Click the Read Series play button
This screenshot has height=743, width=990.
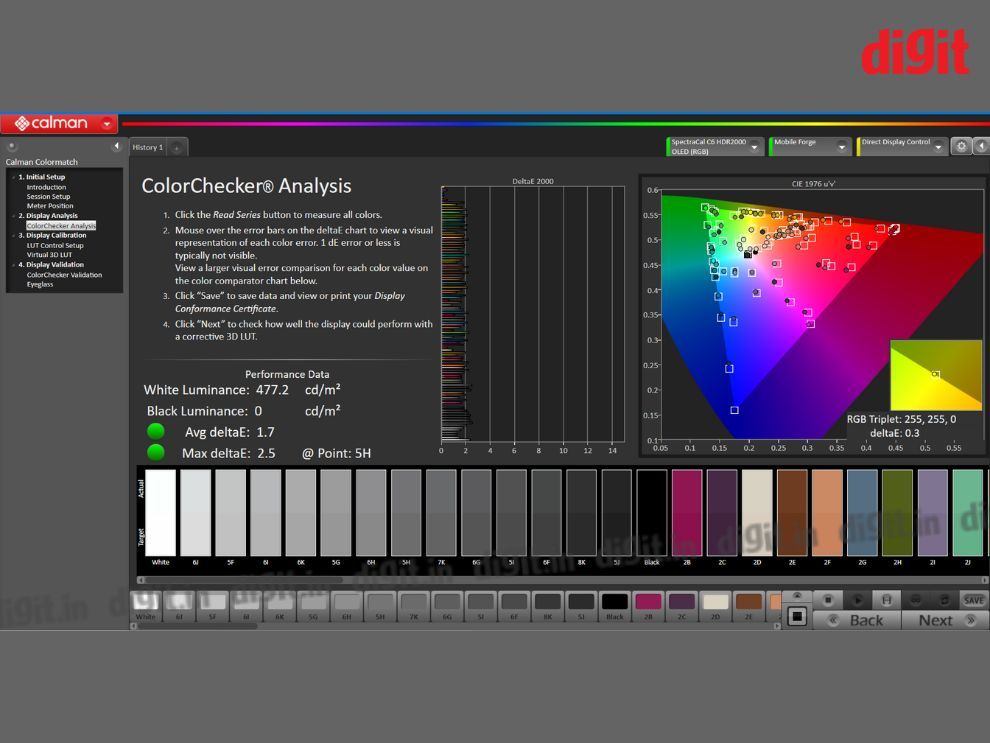[x=857, y=600]
